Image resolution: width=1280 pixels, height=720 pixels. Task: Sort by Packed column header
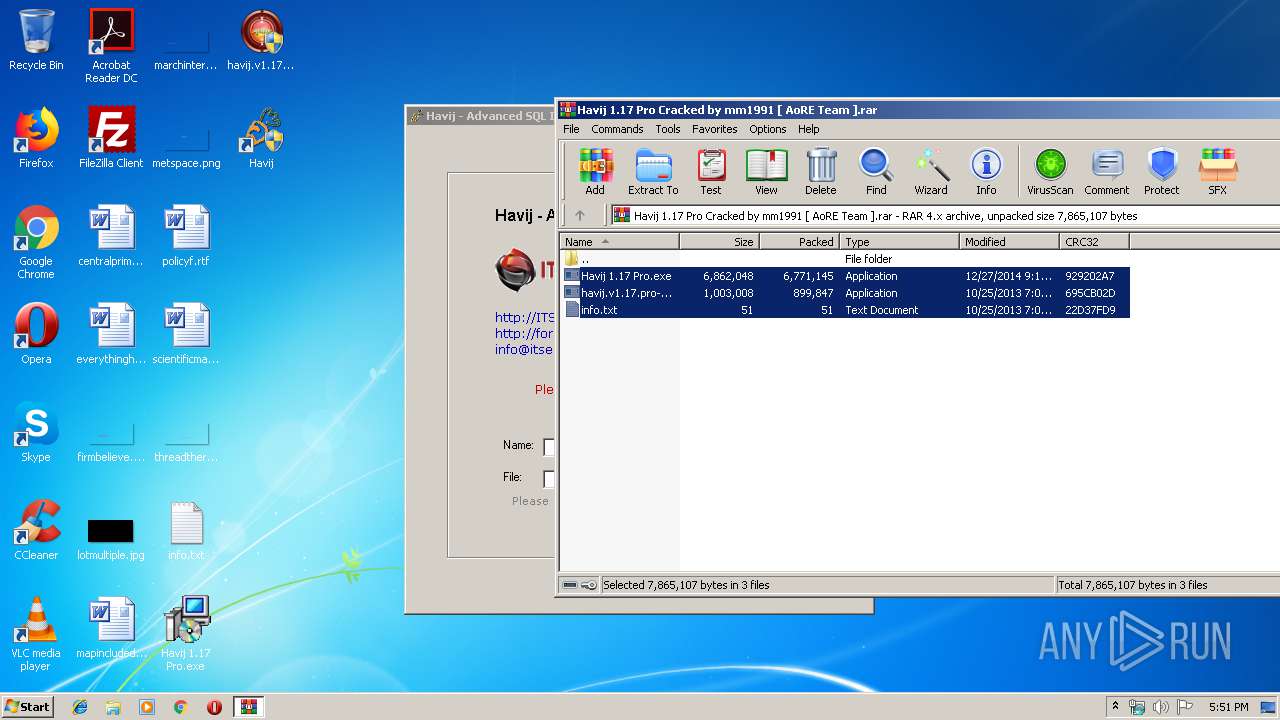pos(799,242)
